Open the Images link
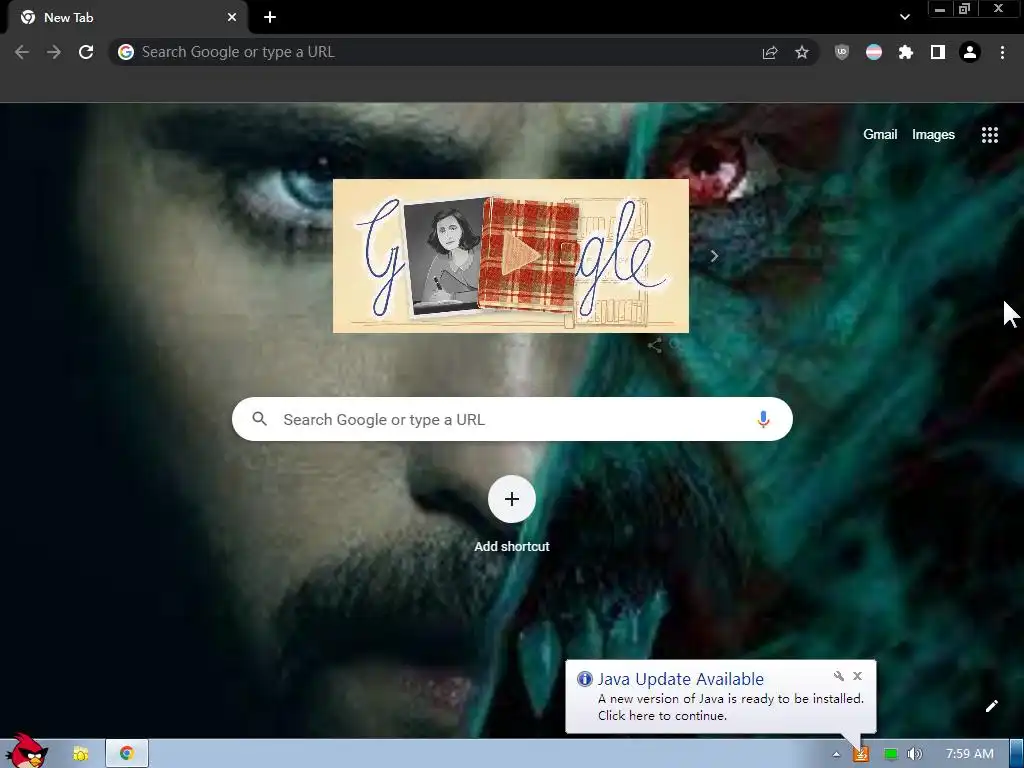 click(933, 135)
